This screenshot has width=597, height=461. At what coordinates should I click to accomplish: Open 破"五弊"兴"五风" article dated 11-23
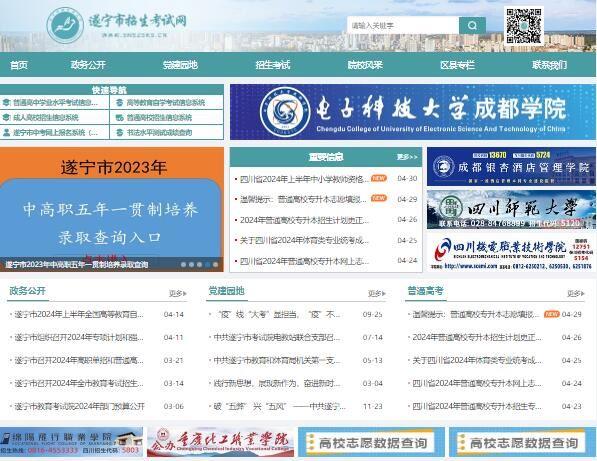click(279, 406)
